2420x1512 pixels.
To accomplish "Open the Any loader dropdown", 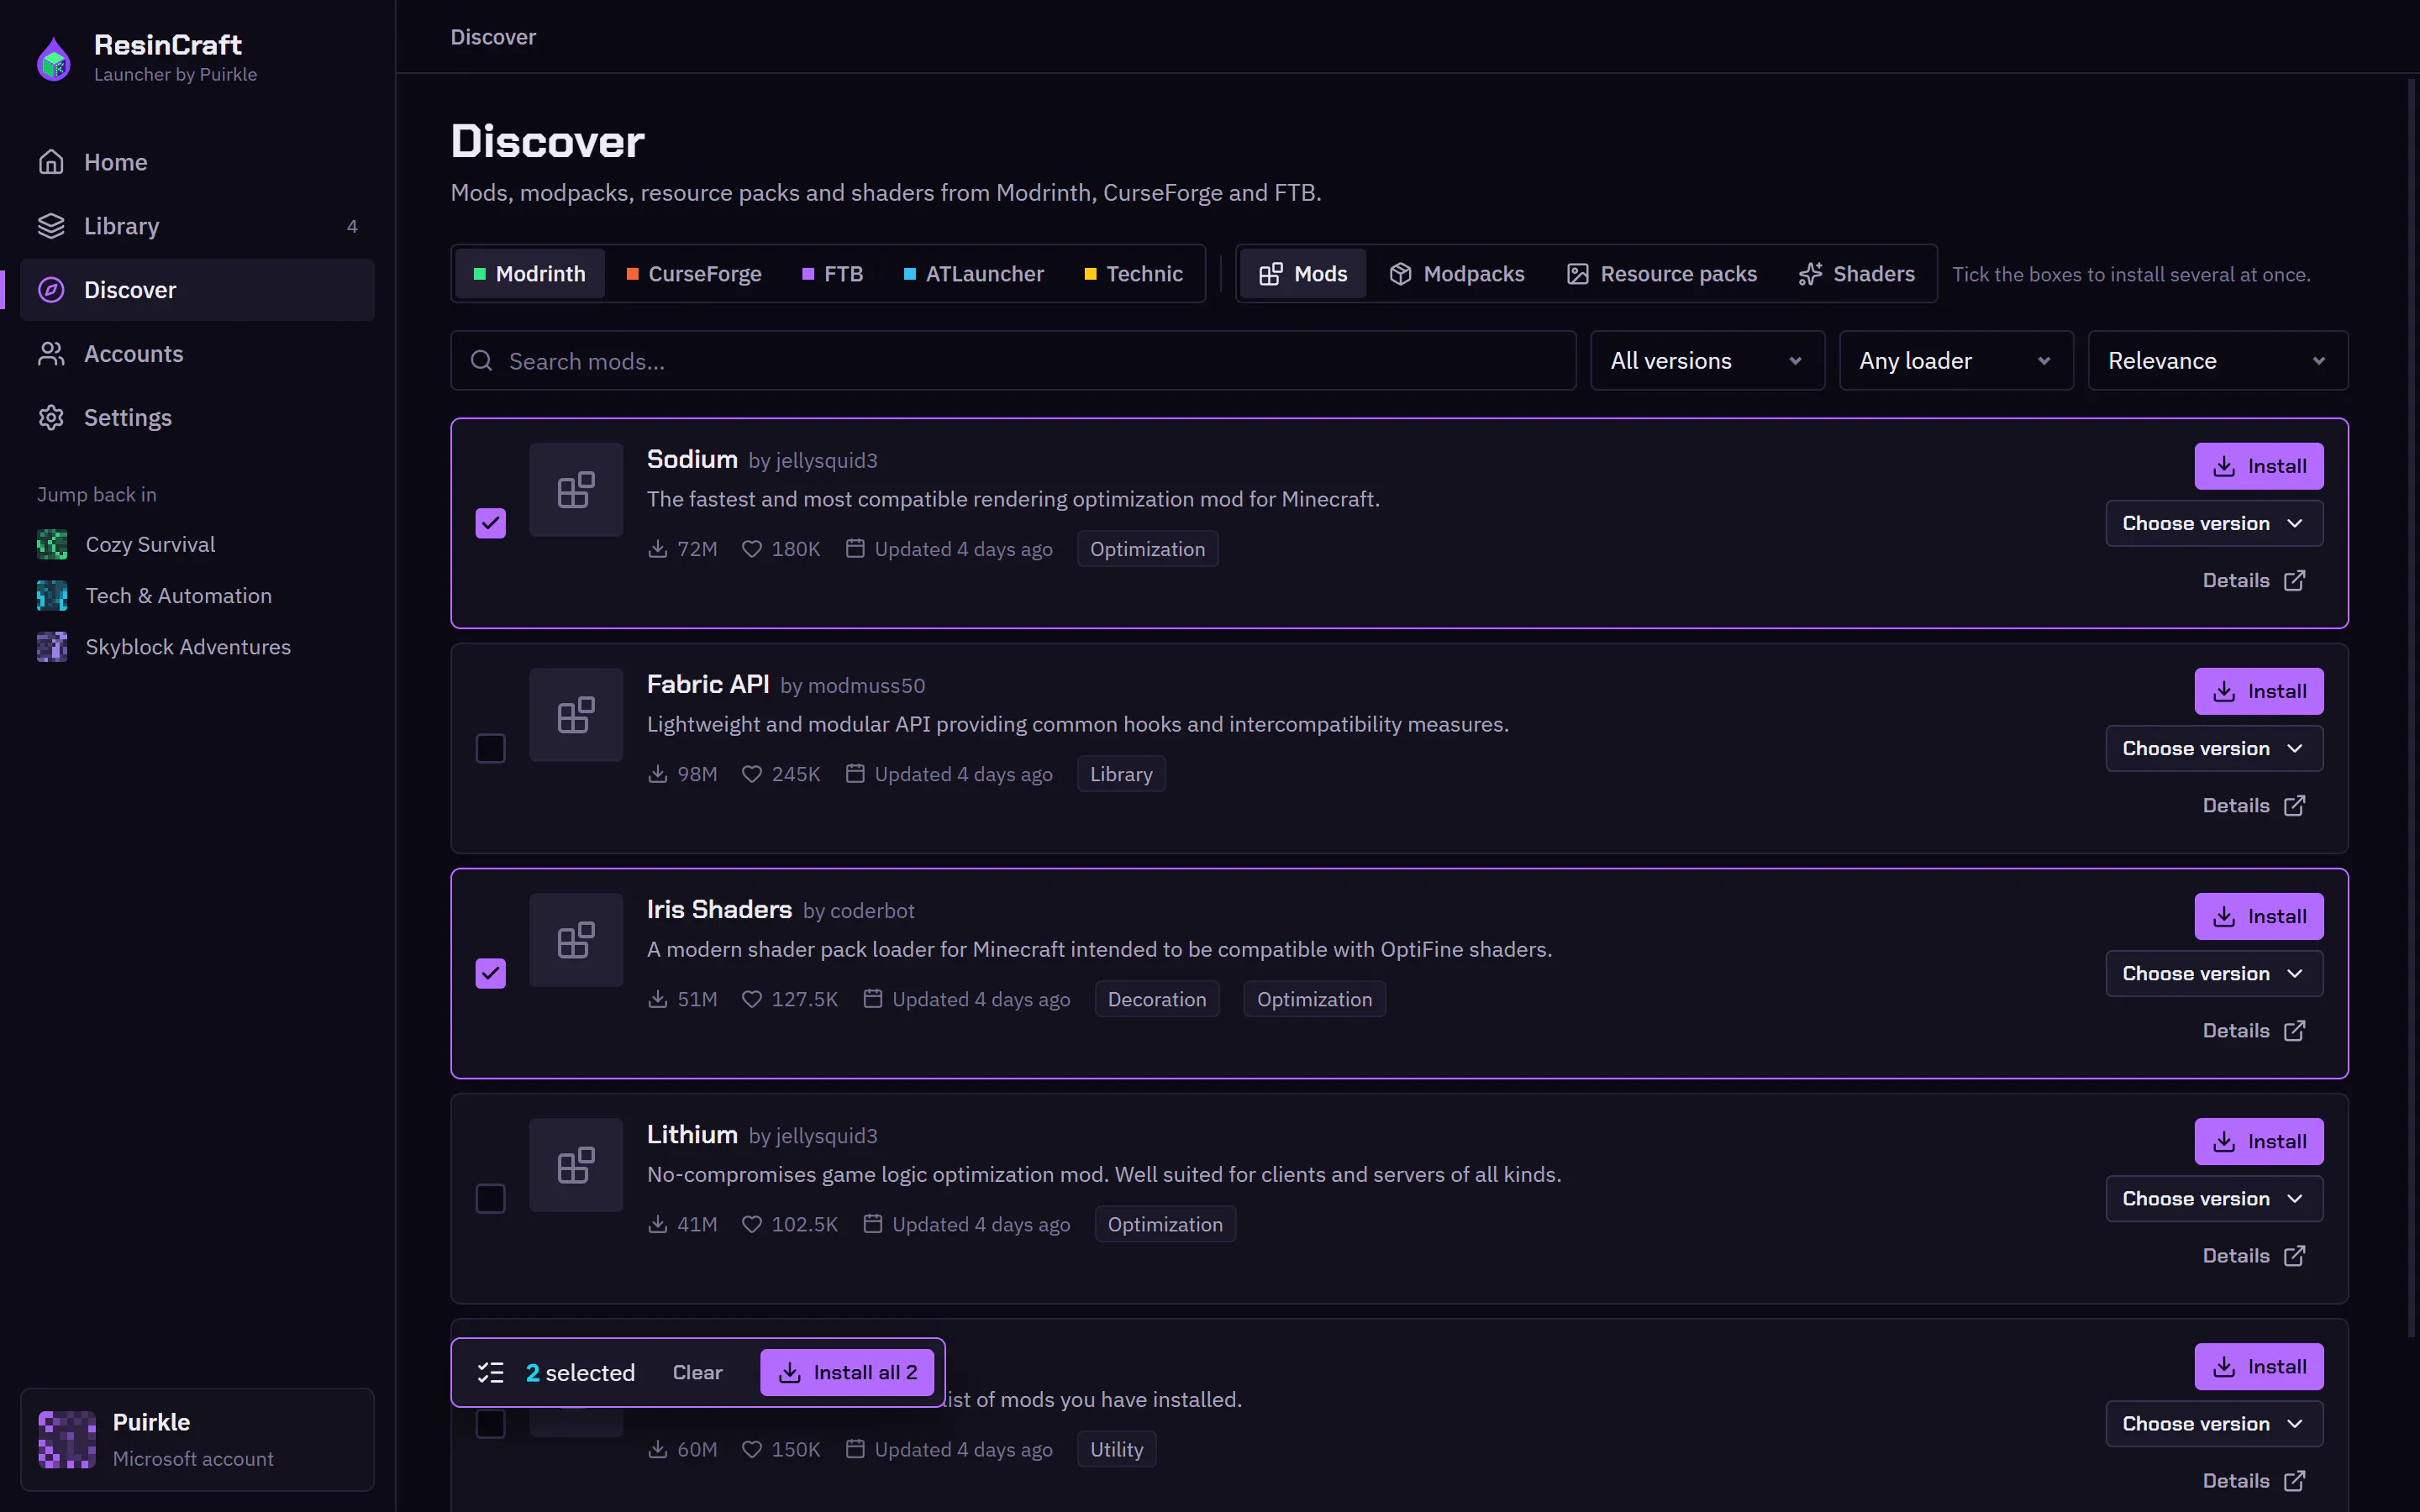I will click(x=1956, y=361).
